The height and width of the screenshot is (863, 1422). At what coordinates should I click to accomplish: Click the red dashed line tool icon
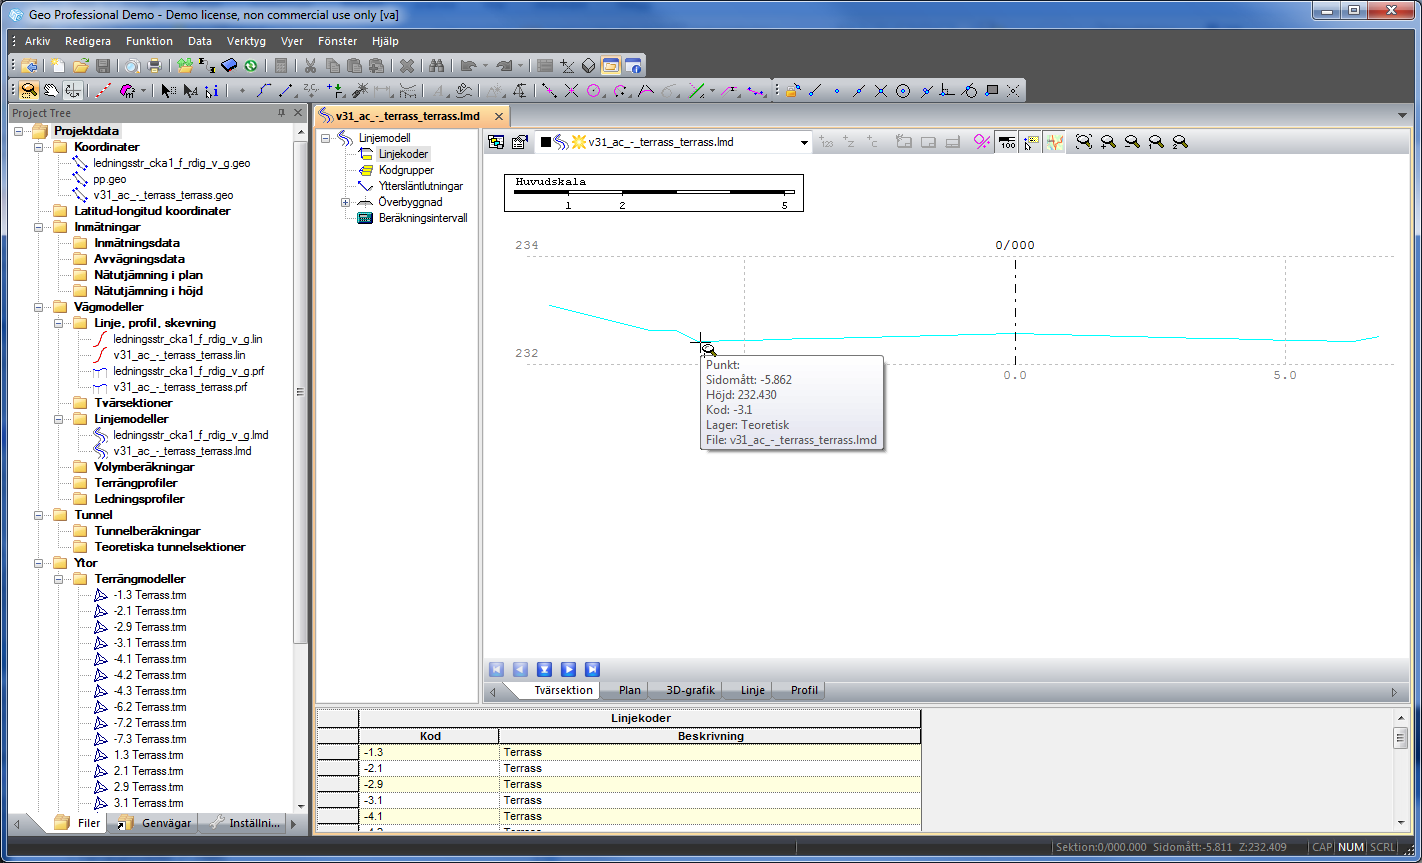pyautogui.click(x=103, y=91)
